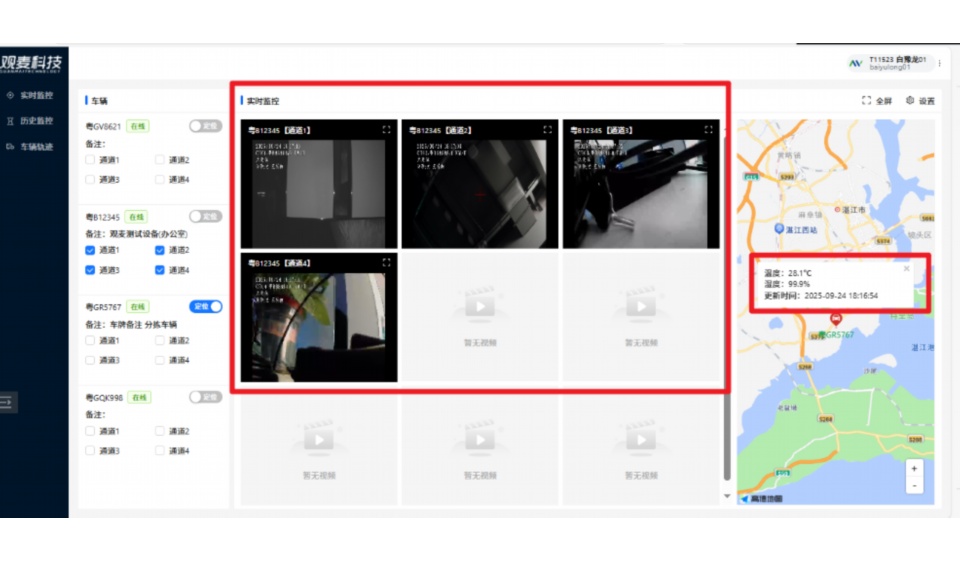
Task: Click the 全屏 fullscreen button
Action: 876,101
